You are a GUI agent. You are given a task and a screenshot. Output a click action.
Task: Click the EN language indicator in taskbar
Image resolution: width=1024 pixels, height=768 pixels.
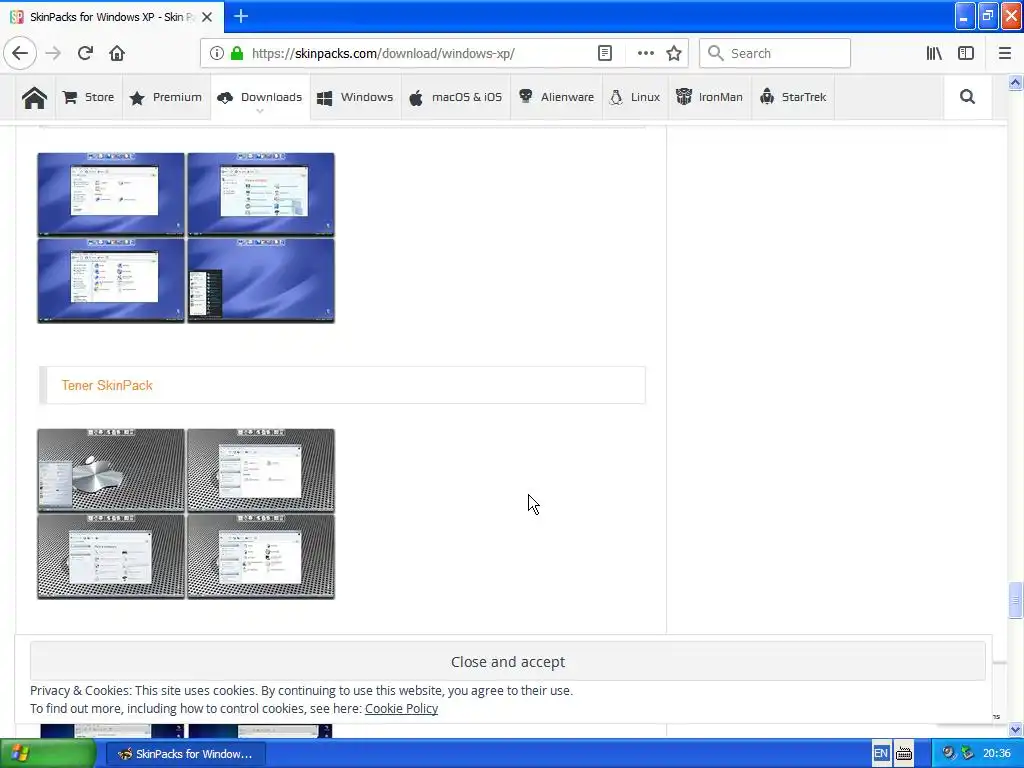pyautogui.click(x=880, y=754)
